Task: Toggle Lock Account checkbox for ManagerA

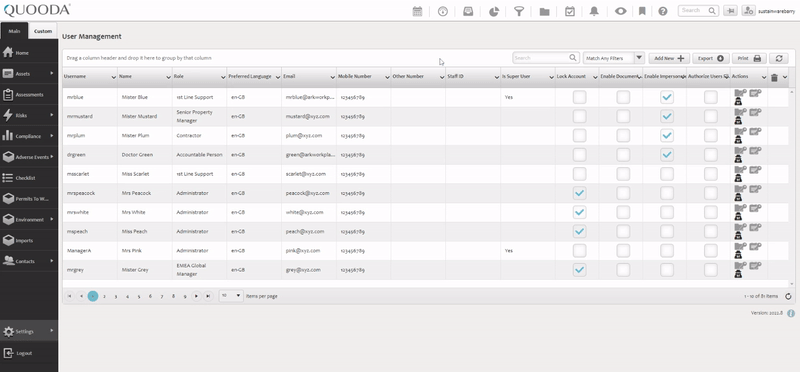Action: click(x=579, y=251)
